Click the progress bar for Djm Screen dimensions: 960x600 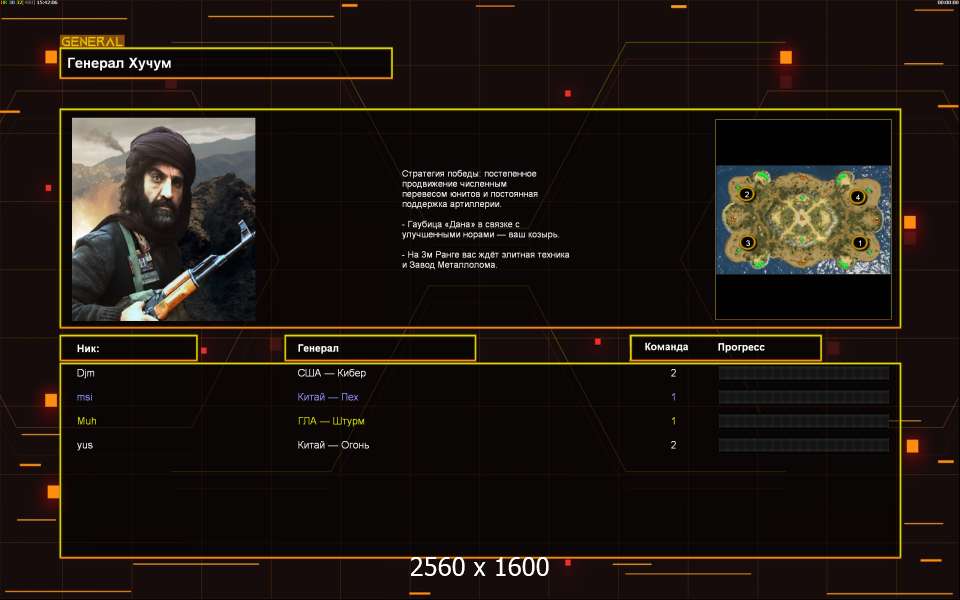(804, 373)
